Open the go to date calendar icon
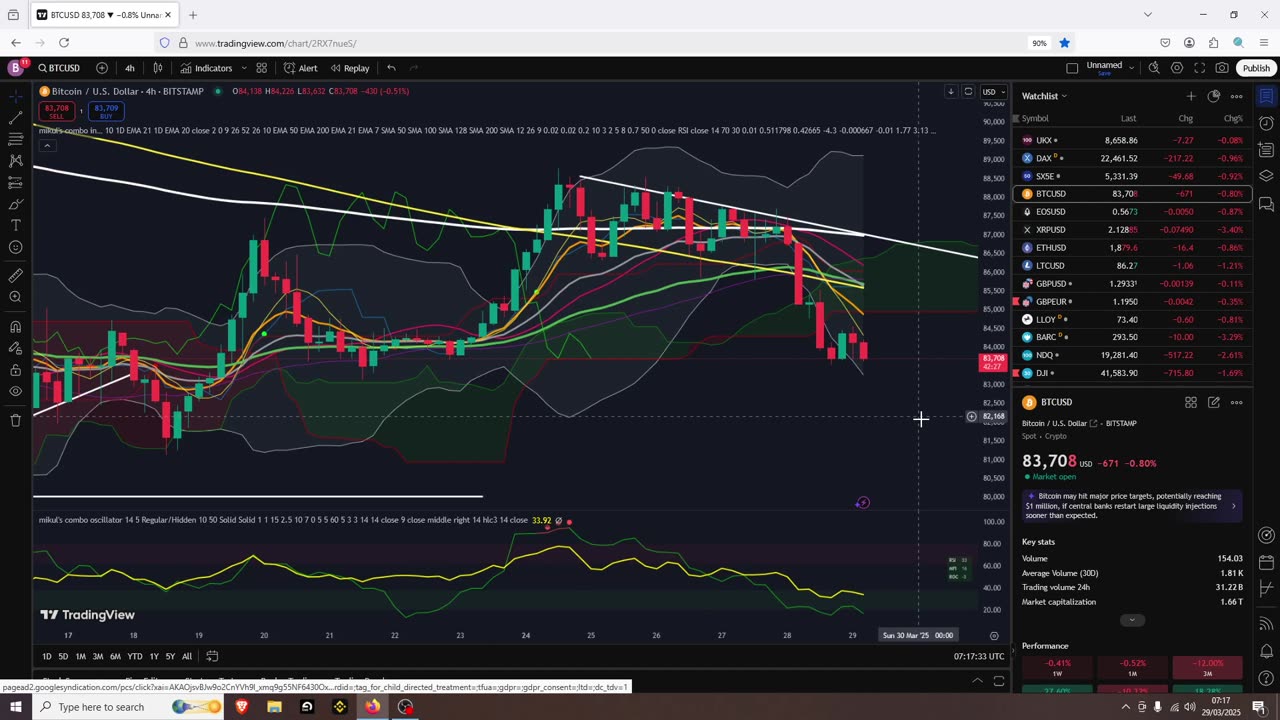Image resolution: width=1280 pixels, height=720 pixels. 213,656
